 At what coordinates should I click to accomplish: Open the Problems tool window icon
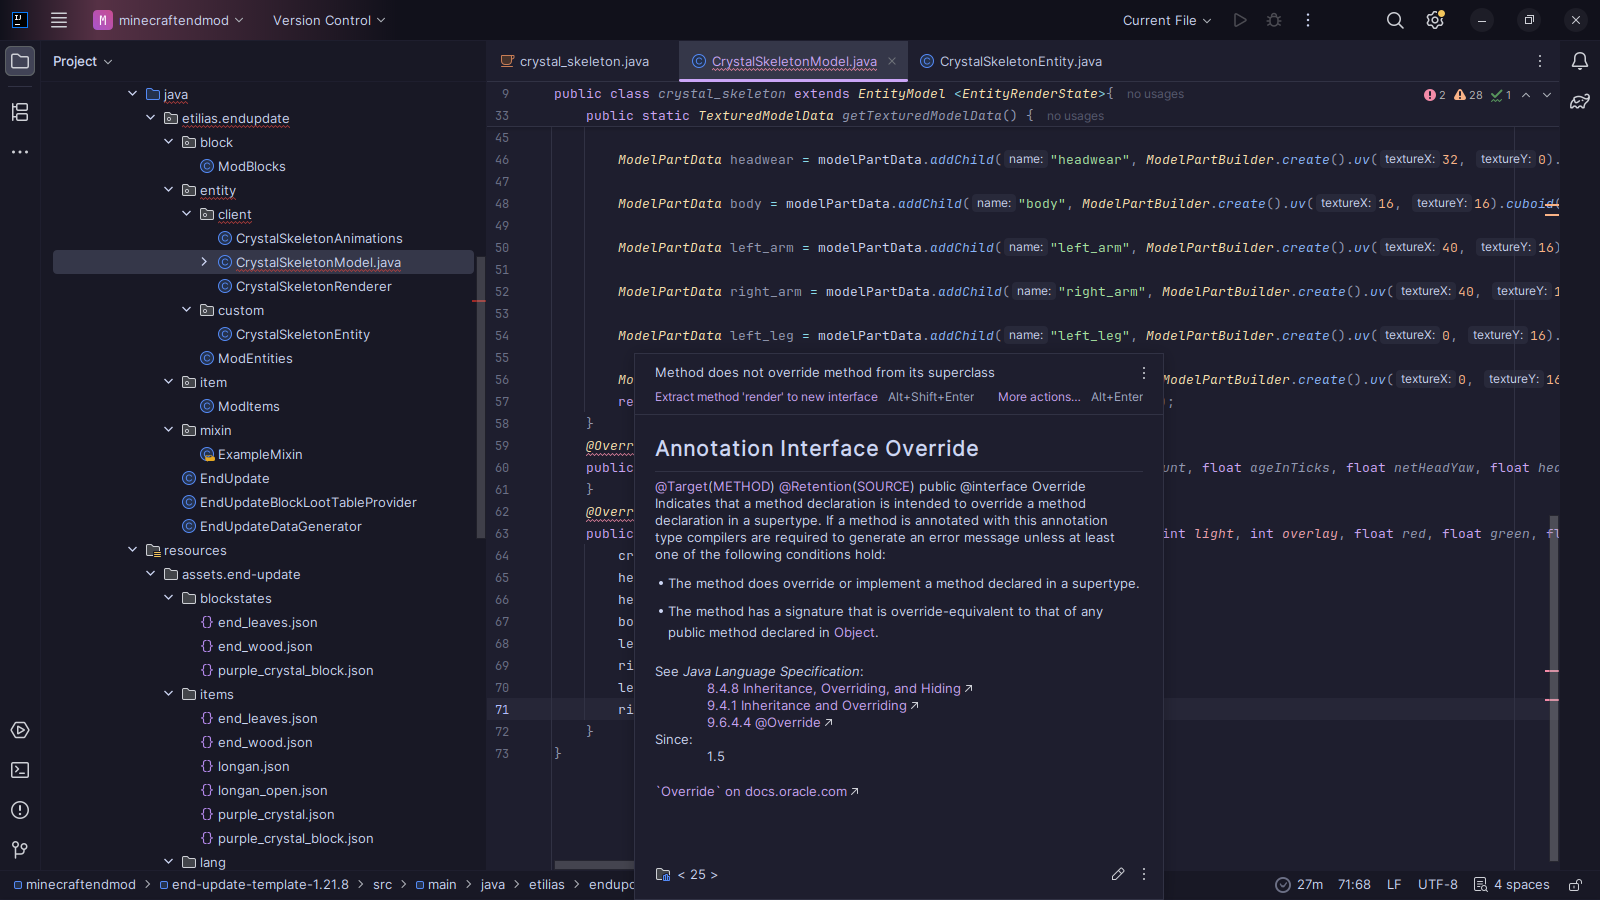coord(20,810)
